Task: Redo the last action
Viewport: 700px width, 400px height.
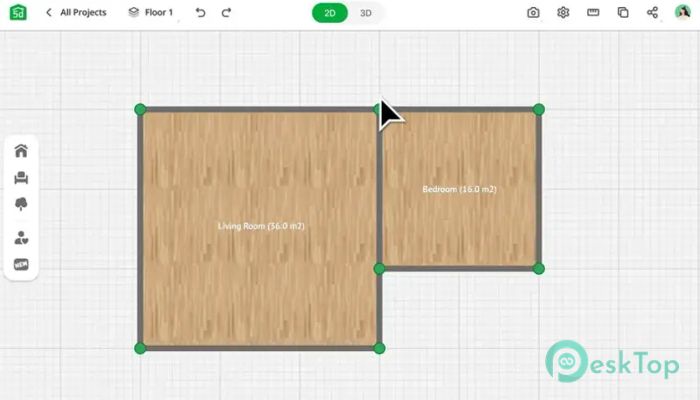Action: pos(226,12)
